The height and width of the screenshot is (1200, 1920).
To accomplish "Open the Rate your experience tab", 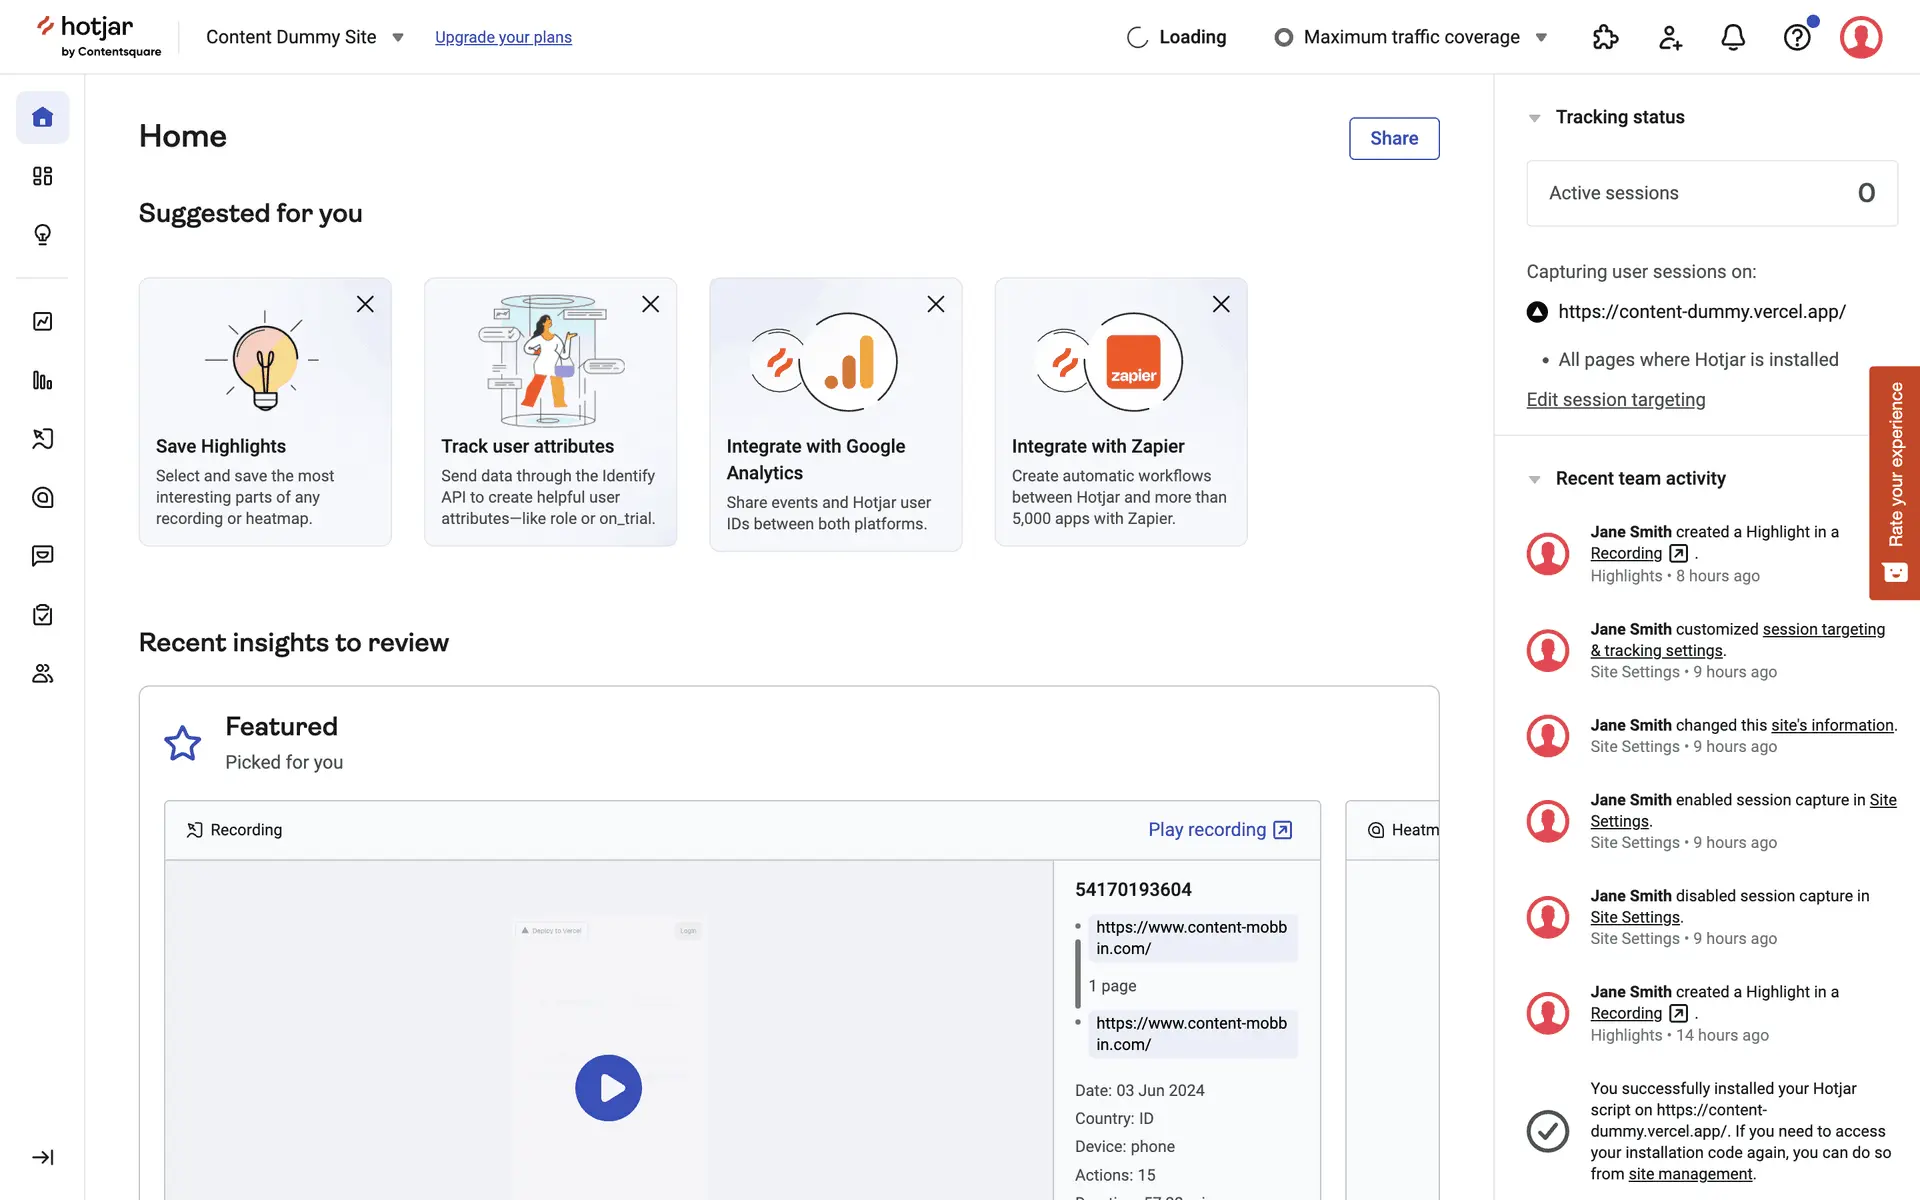I will point(1894,482).
